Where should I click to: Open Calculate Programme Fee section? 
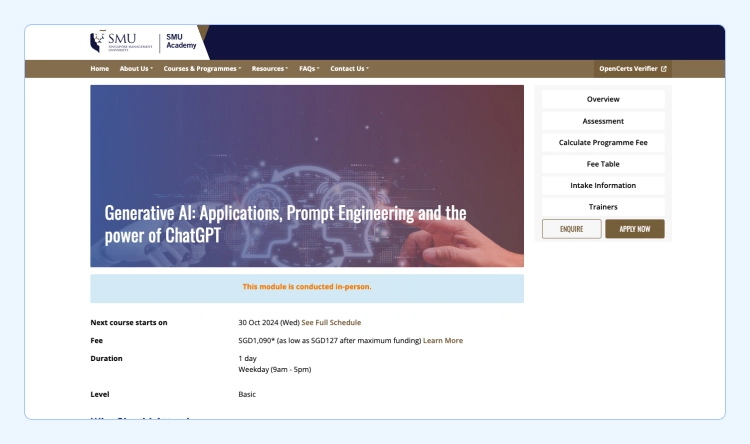[603, 143]
